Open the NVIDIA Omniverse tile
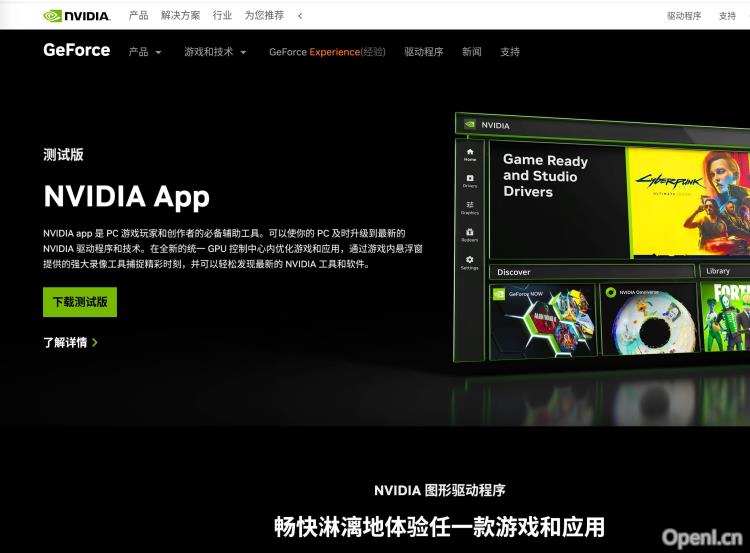Image resolution: width=750 pixels, height=553 pixels. (x=648, y=319)
